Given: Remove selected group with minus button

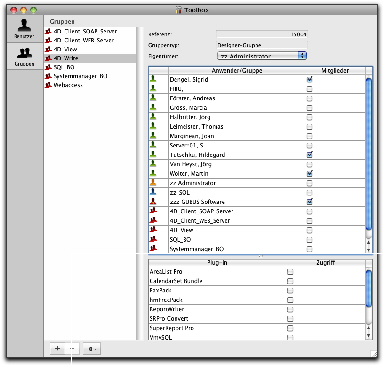Looking at the screenshot, I should pos(72,349).
